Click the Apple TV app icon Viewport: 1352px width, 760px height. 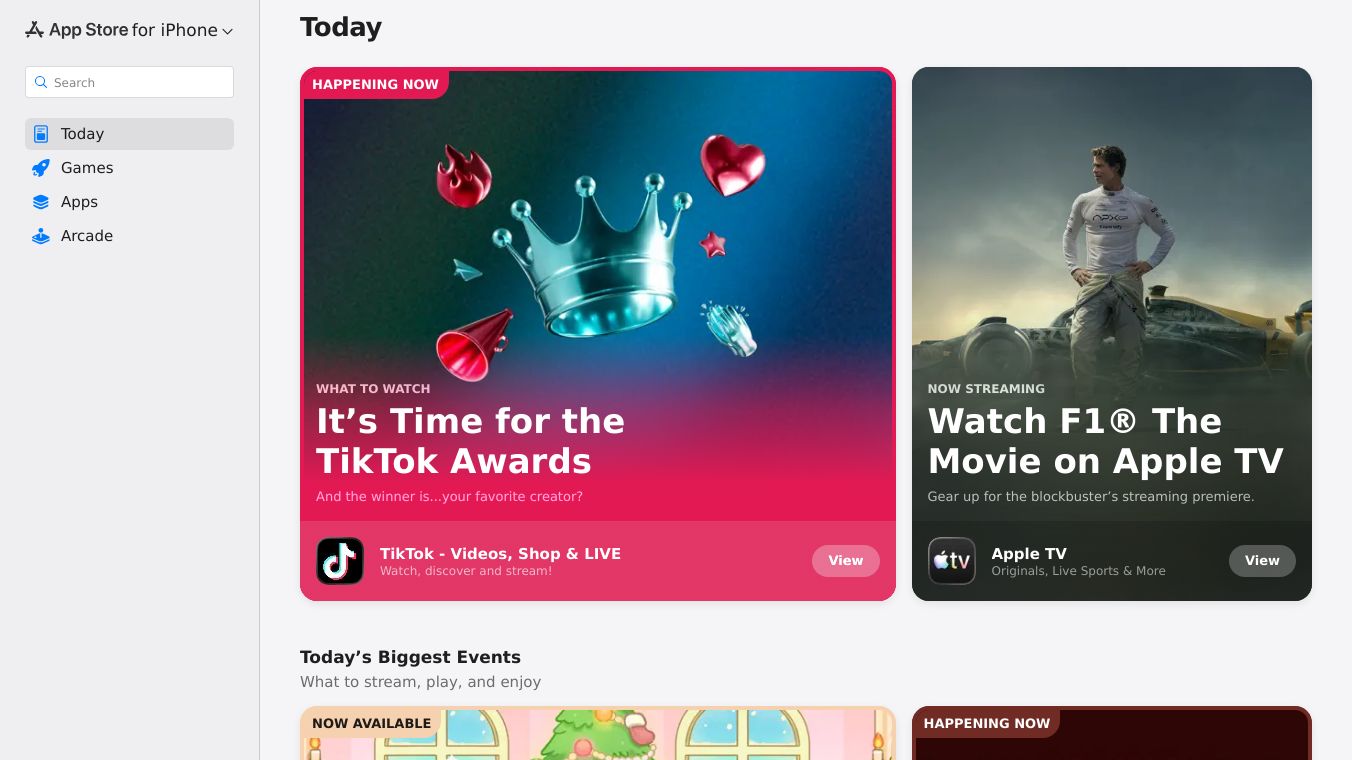952,561
